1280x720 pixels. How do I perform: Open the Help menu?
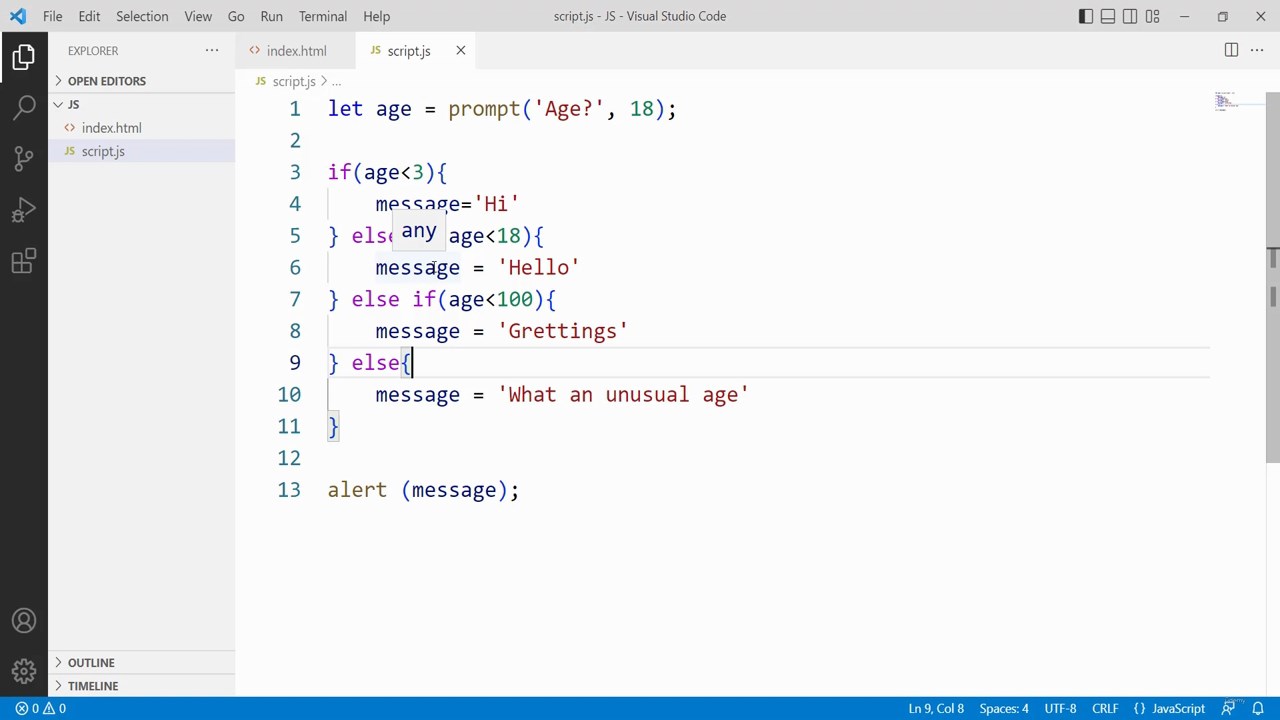pos(376,16)
